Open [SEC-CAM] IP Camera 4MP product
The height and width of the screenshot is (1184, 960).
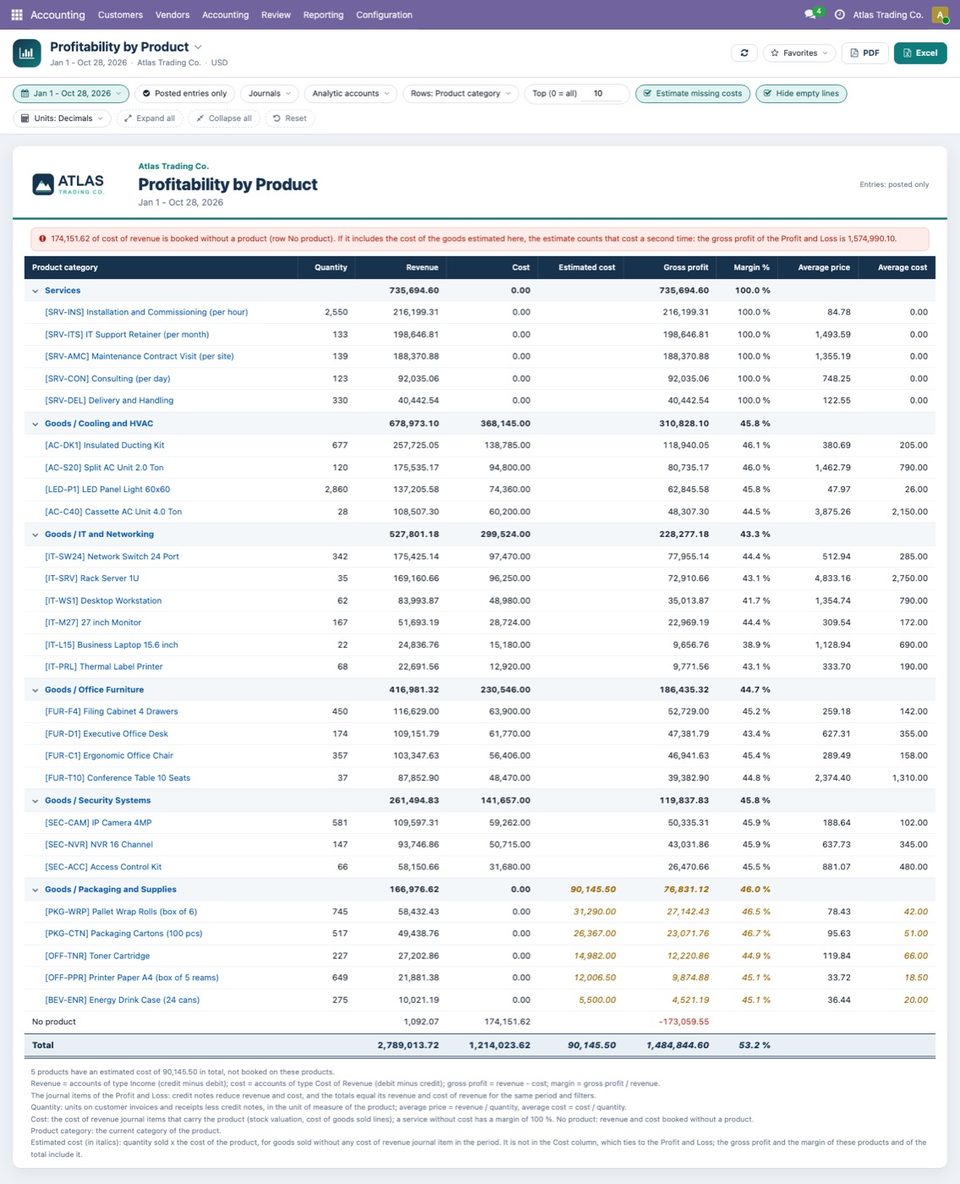point(98,822)
